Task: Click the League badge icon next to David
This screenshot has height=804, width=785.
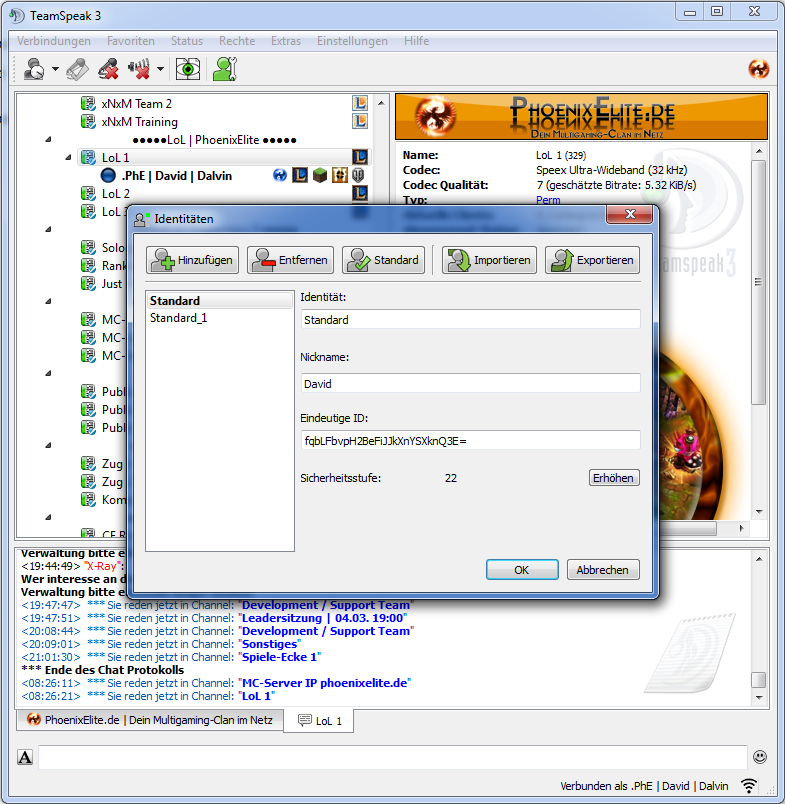Action: click(299, 175)
